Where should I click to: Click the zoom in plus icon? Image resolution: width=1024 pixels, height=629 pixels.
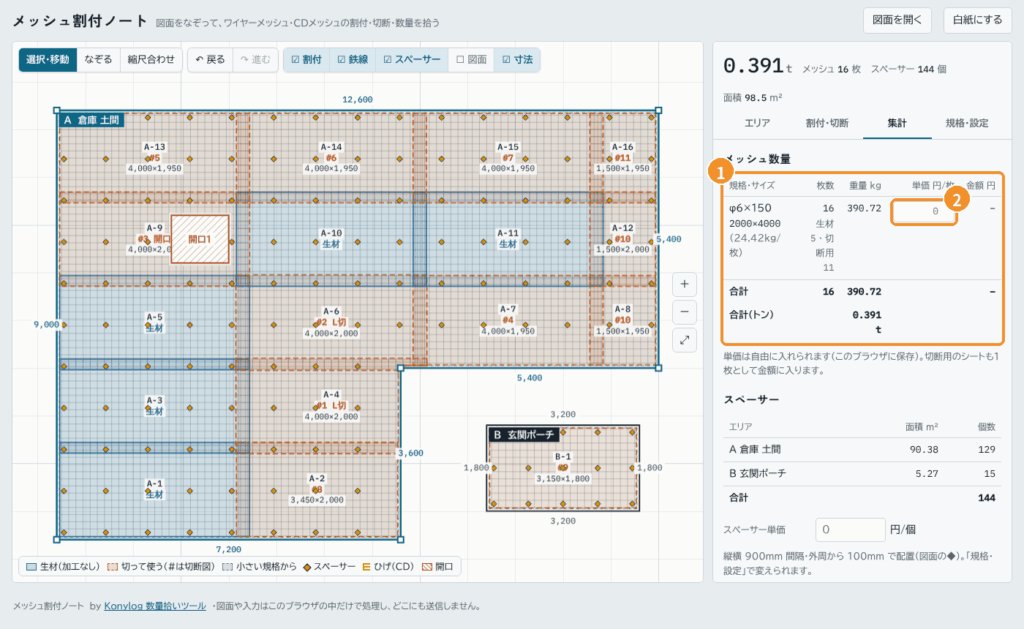tap(684, 284)
